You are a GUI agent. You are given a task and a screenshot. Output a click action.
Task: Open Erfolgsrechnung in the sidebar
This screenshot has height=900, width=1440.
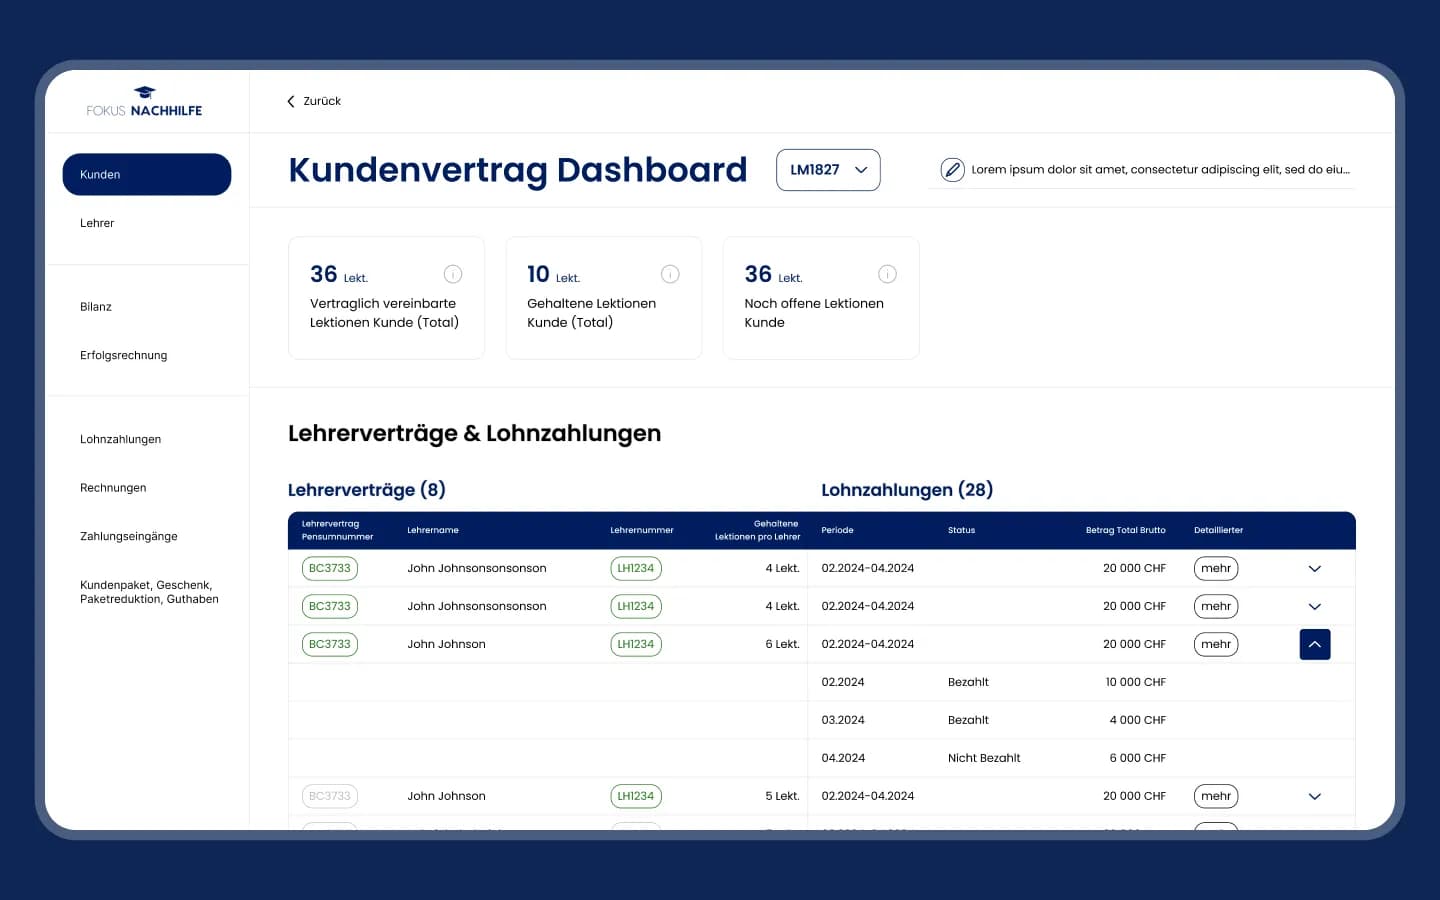click(124, 355)
